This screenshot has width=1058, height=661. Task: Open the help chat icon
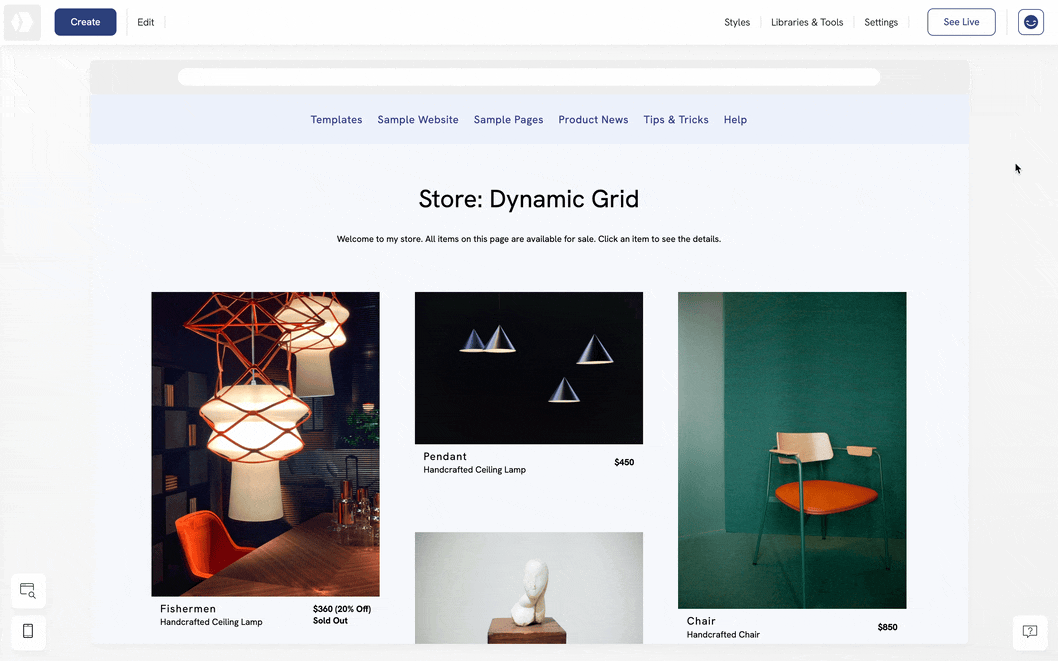[1029, 631]
